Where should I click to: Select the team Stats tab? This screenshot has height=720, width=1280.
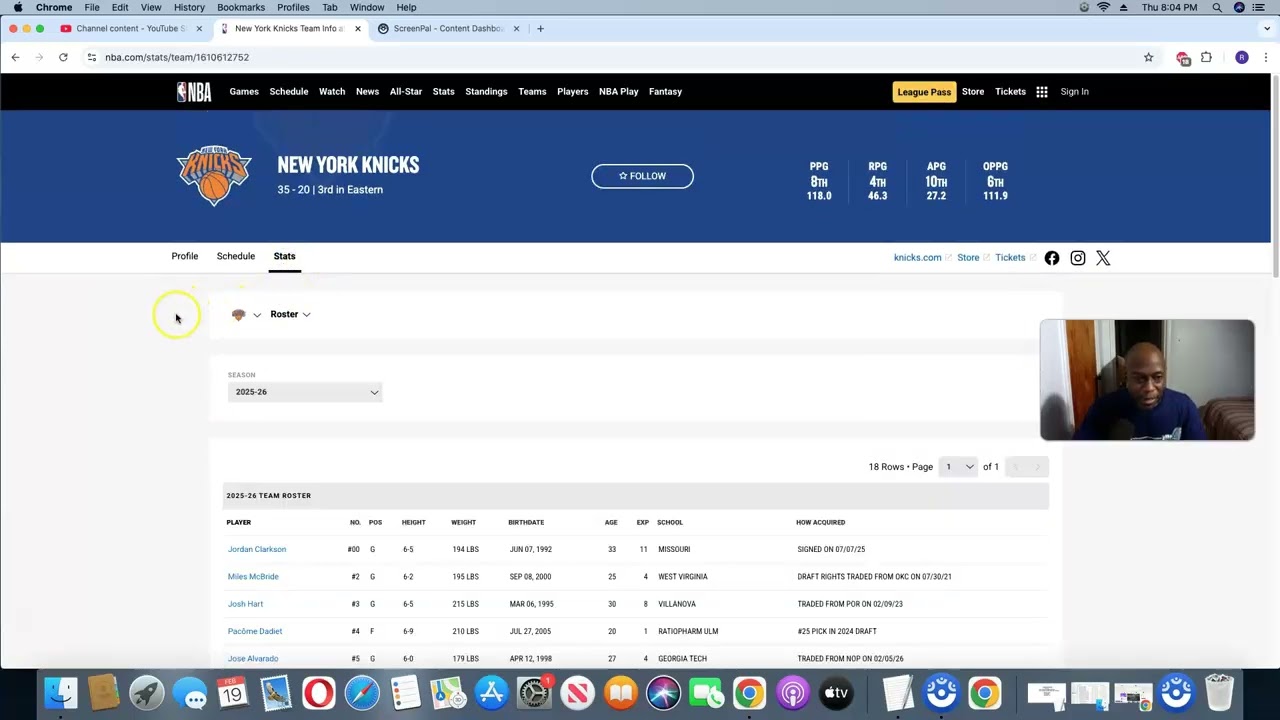point(285,256)
